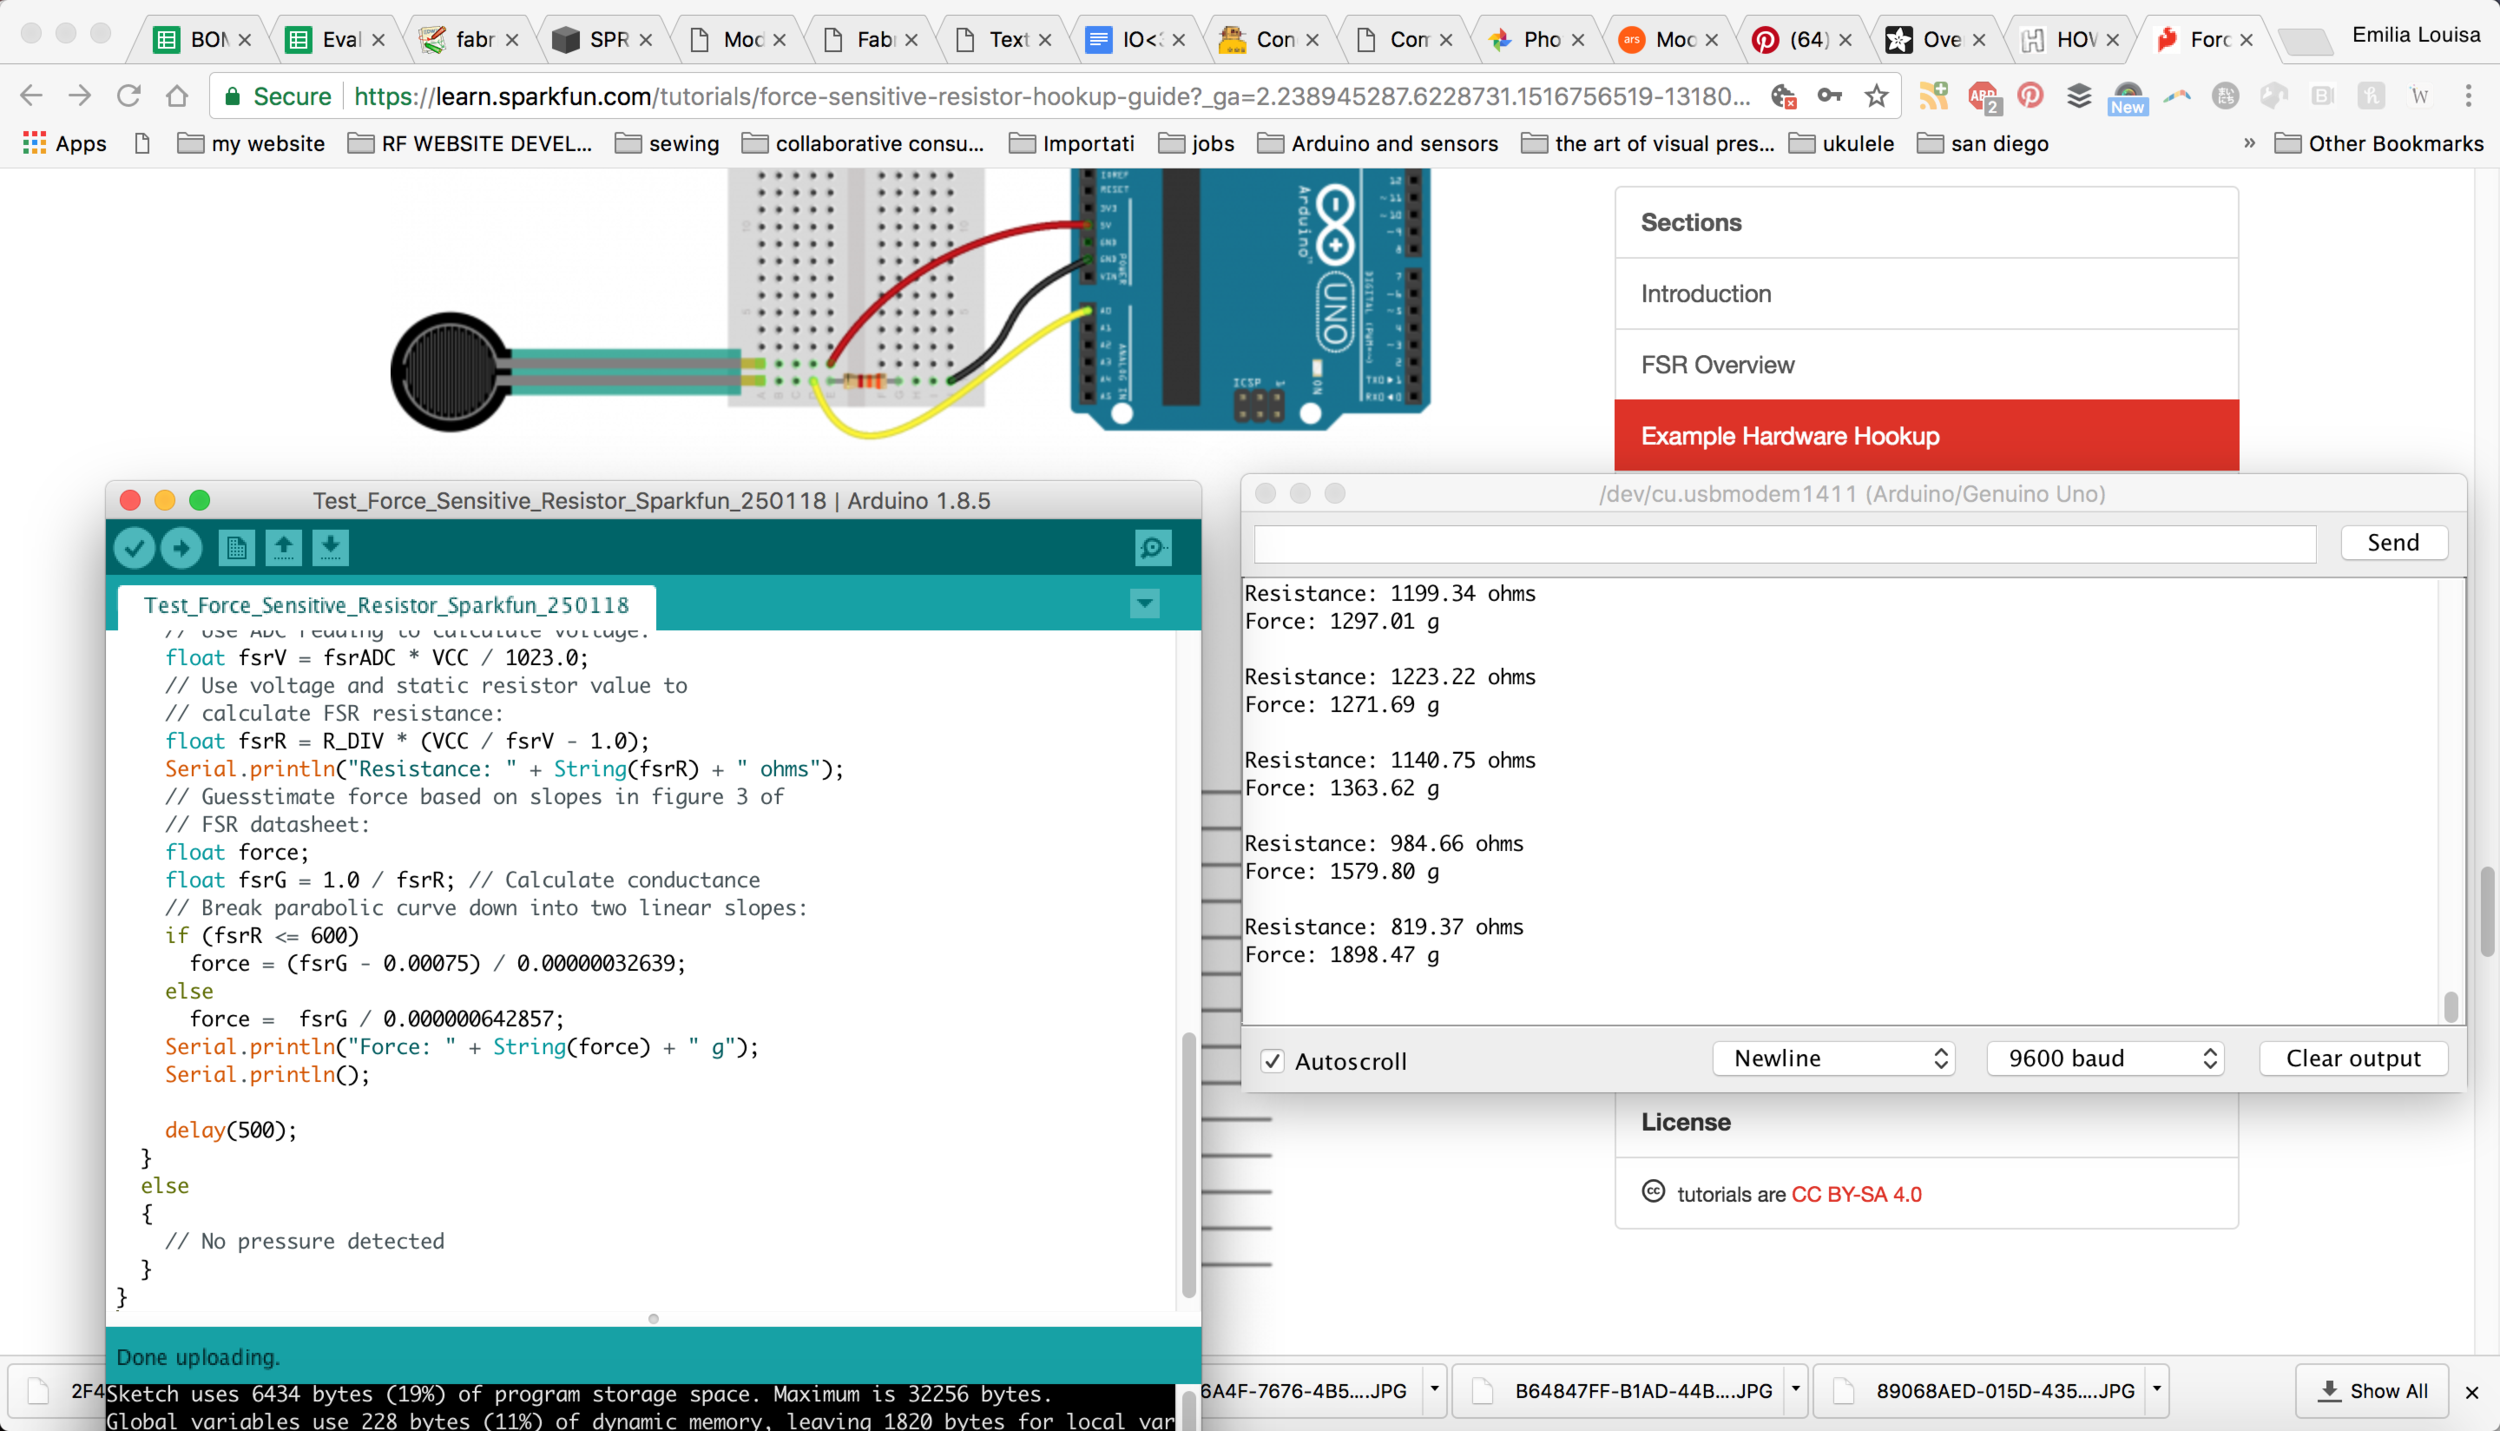Open the CC BY-SA 4.0 license link
The height and width of the screenshot is (1431, 2500).
tap(1856, 1194)
